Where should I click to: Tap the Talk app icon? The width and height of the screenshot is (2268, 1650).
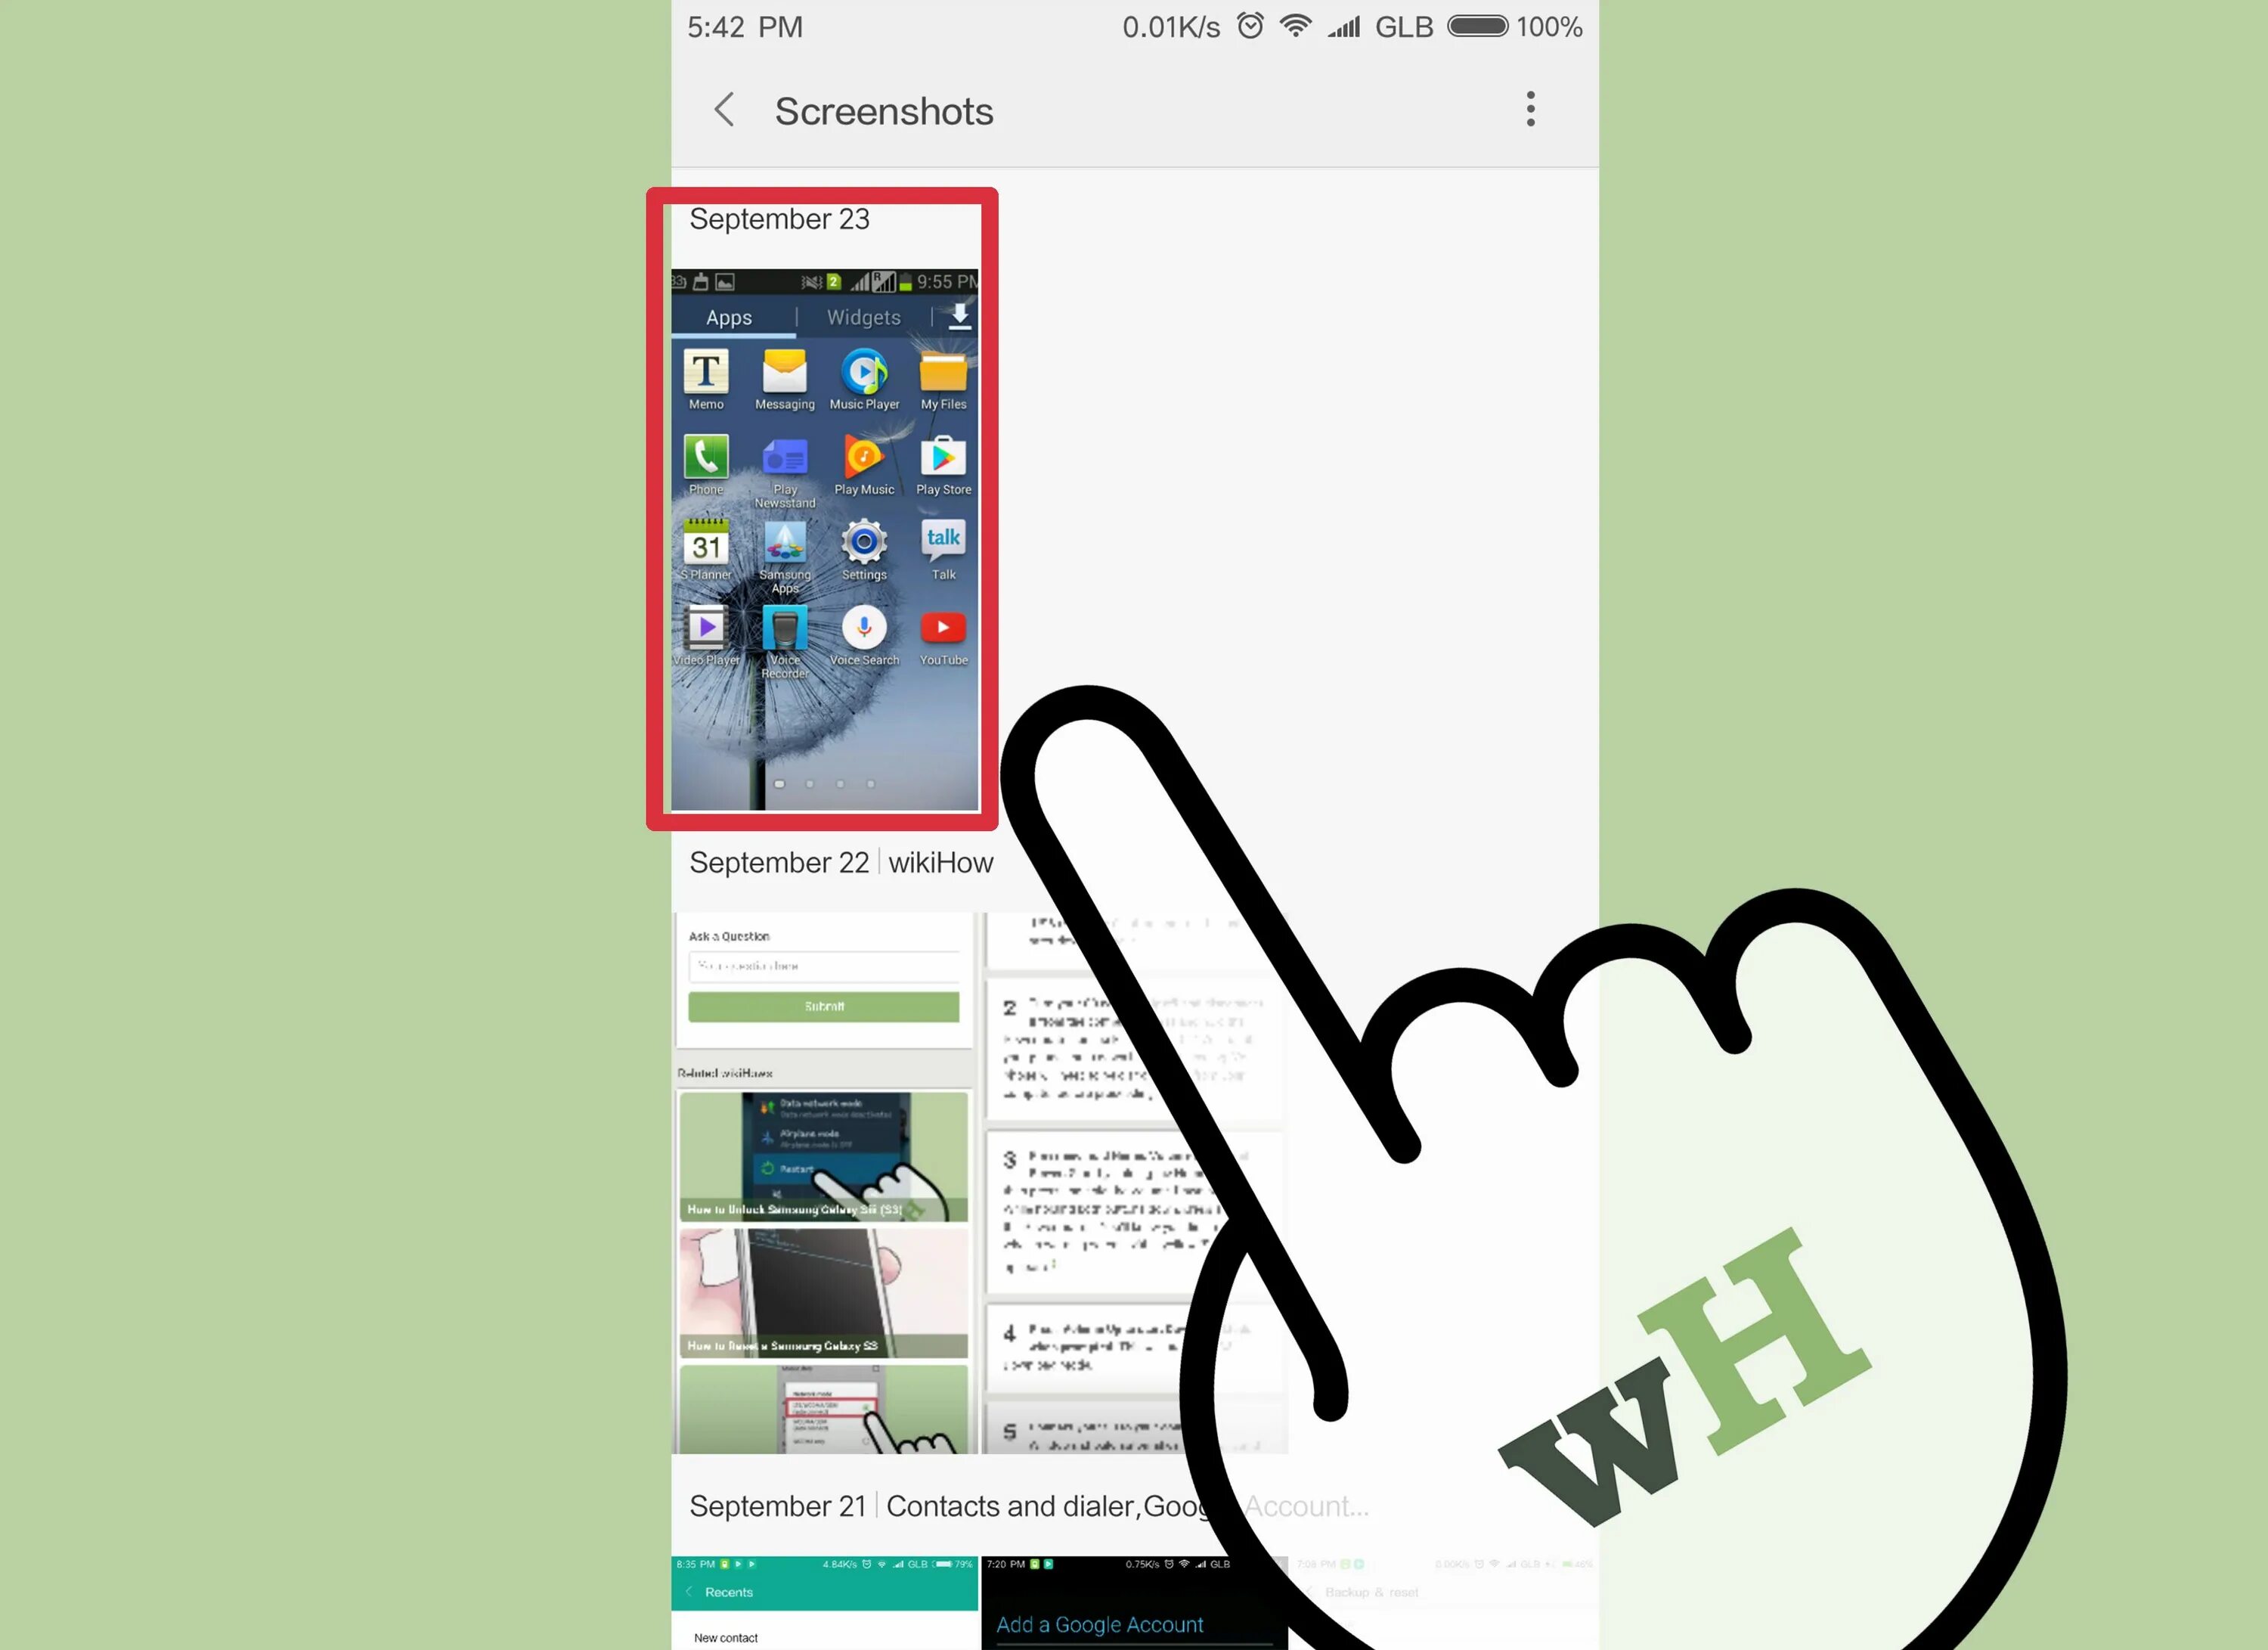pyautogui.click(x=942, y=551)
